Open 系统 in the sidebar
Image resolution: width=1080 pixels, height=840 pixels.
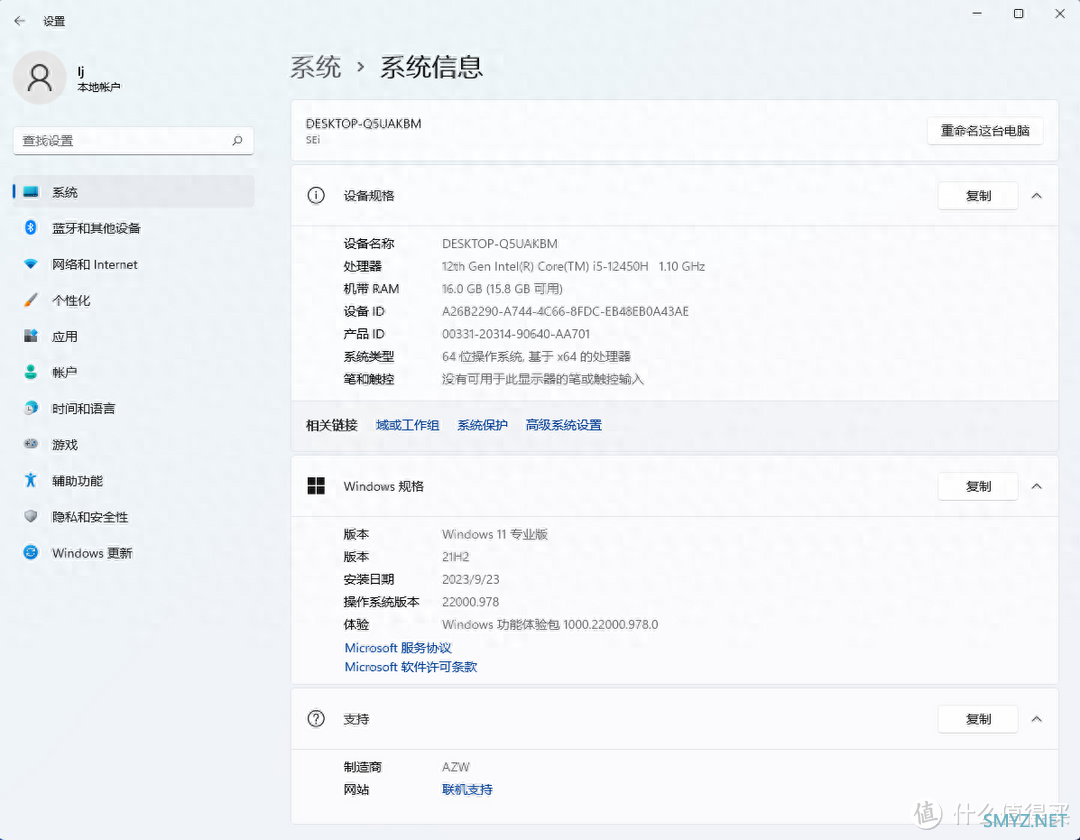pyautogui.click(x=134, y=192)
